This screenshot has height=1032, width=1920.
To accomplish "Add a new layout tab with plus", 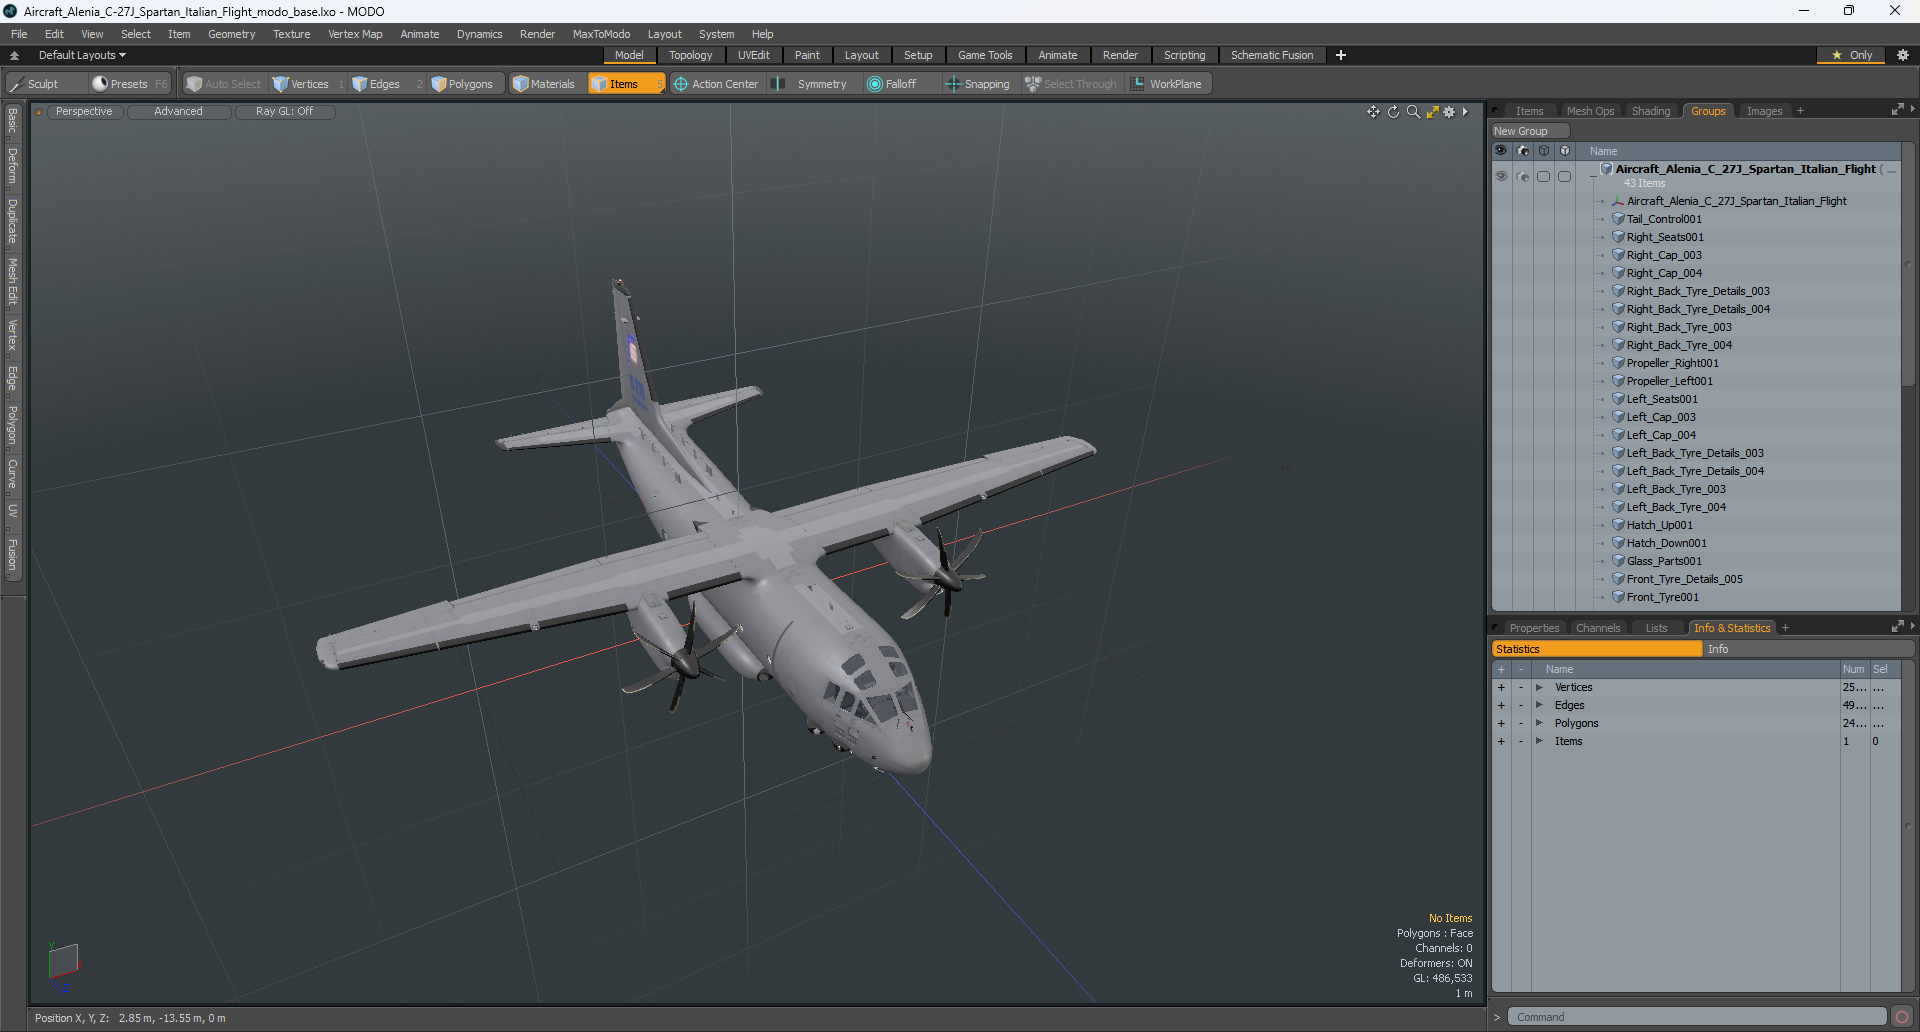I will (1341, 55).
